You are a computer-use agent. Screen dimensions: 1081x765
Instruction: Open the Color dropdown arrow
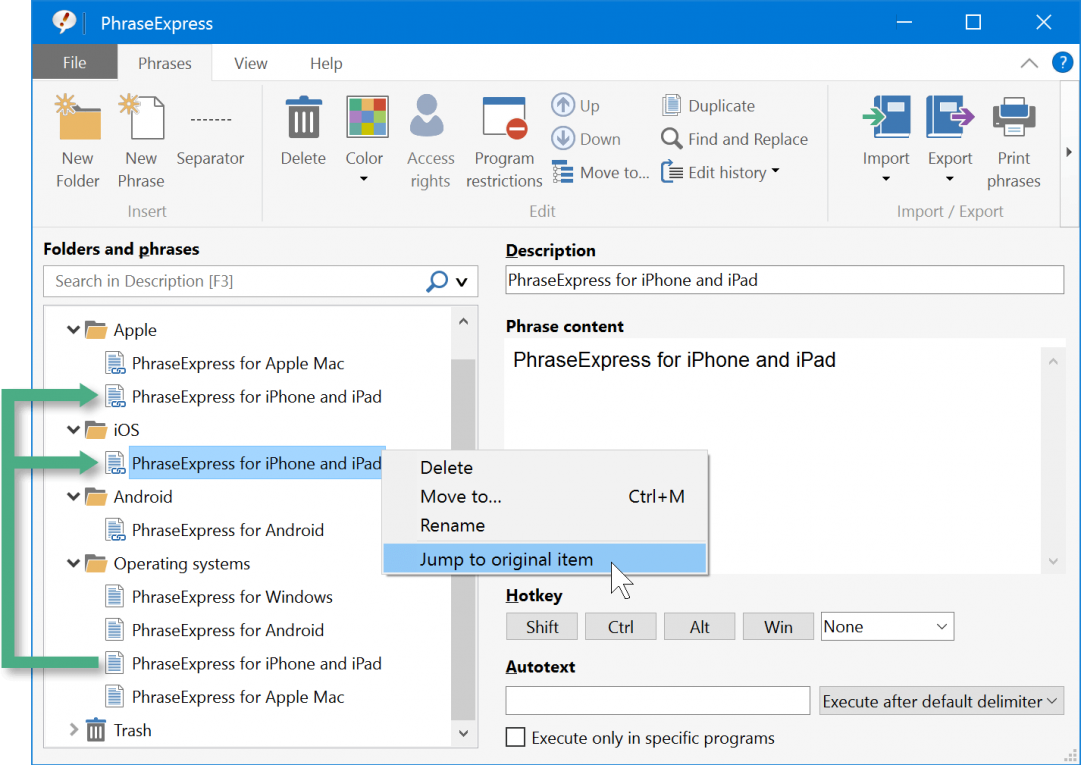click(364, 179)
